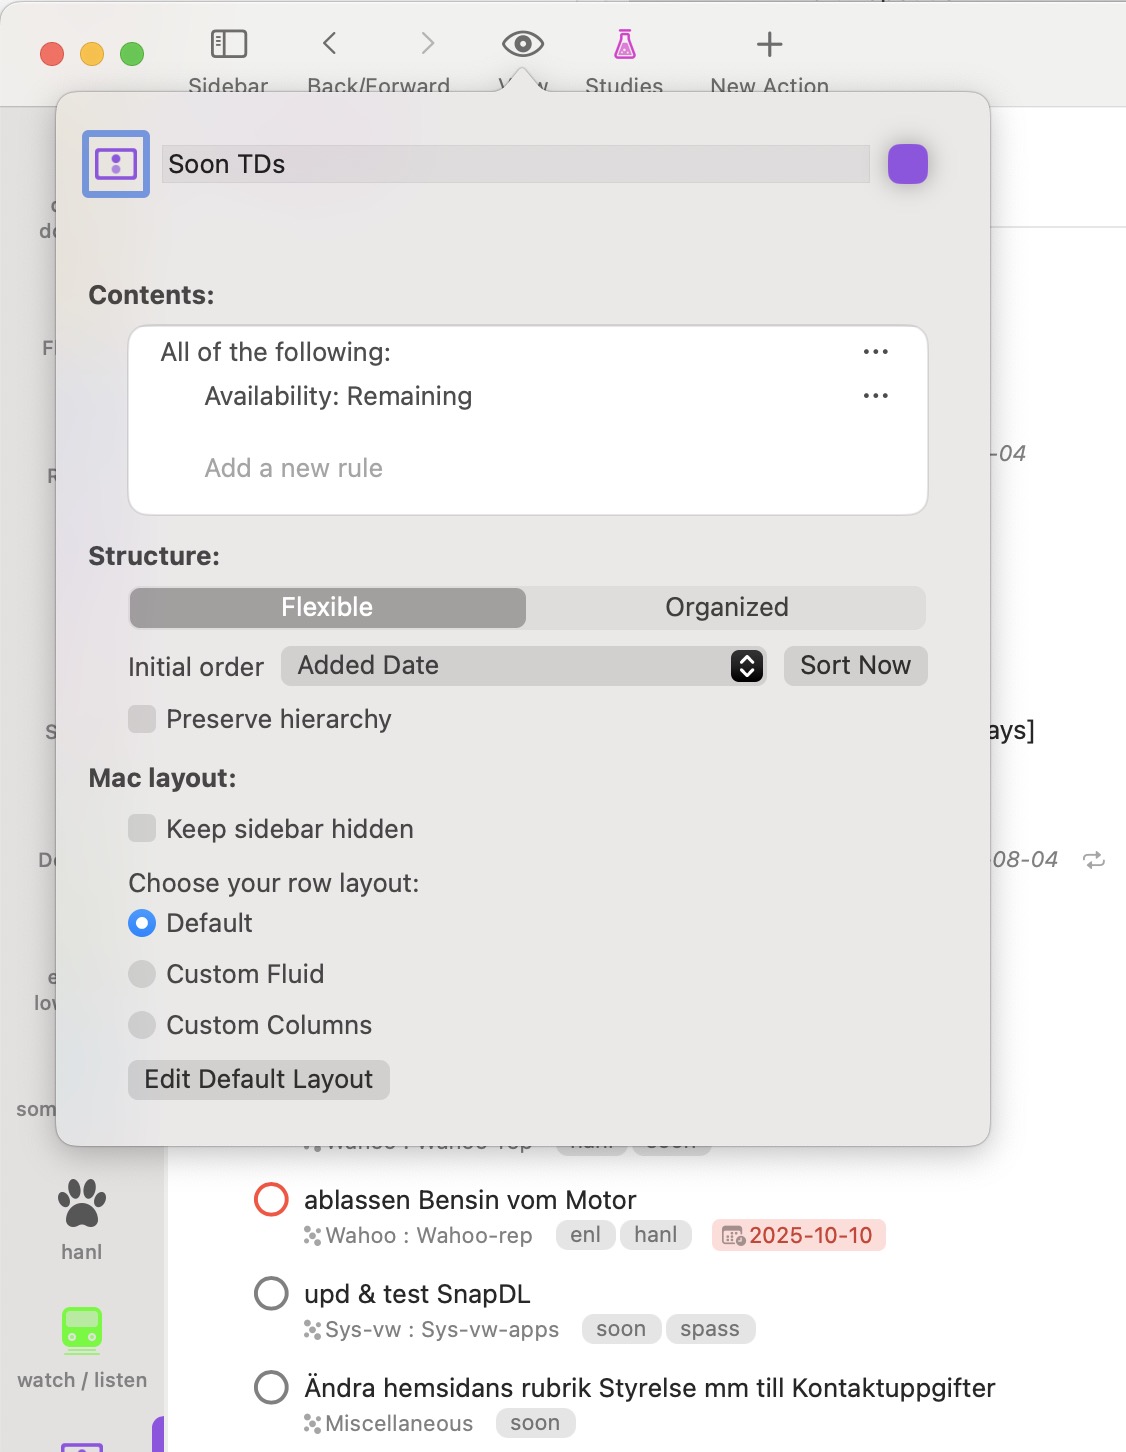Image resolution: width=1126 pixels, height=1452 pixels.
Task: Click the New Action plus icon
Action: pos(769,44)
